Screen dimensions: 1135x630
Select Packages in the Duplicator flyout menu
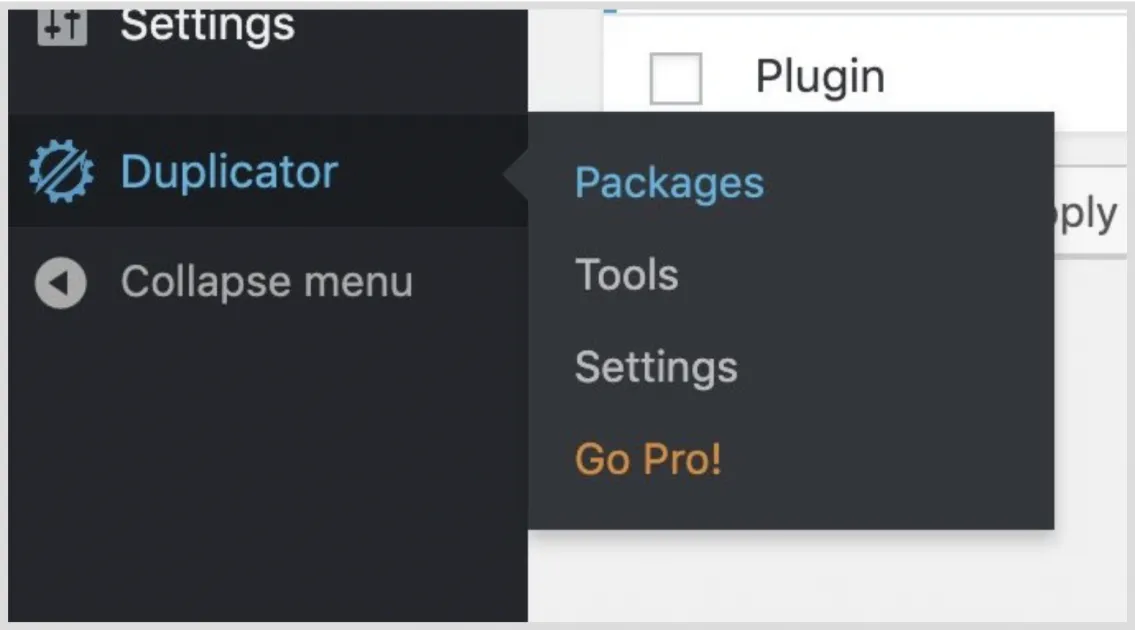pyautogui.click(x=668, y=182)
